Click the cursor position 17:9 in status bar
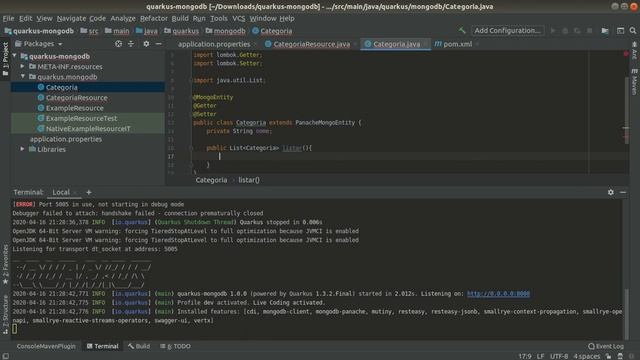The height and width of the screenshot is (360, 640). [x=525, y=356]
